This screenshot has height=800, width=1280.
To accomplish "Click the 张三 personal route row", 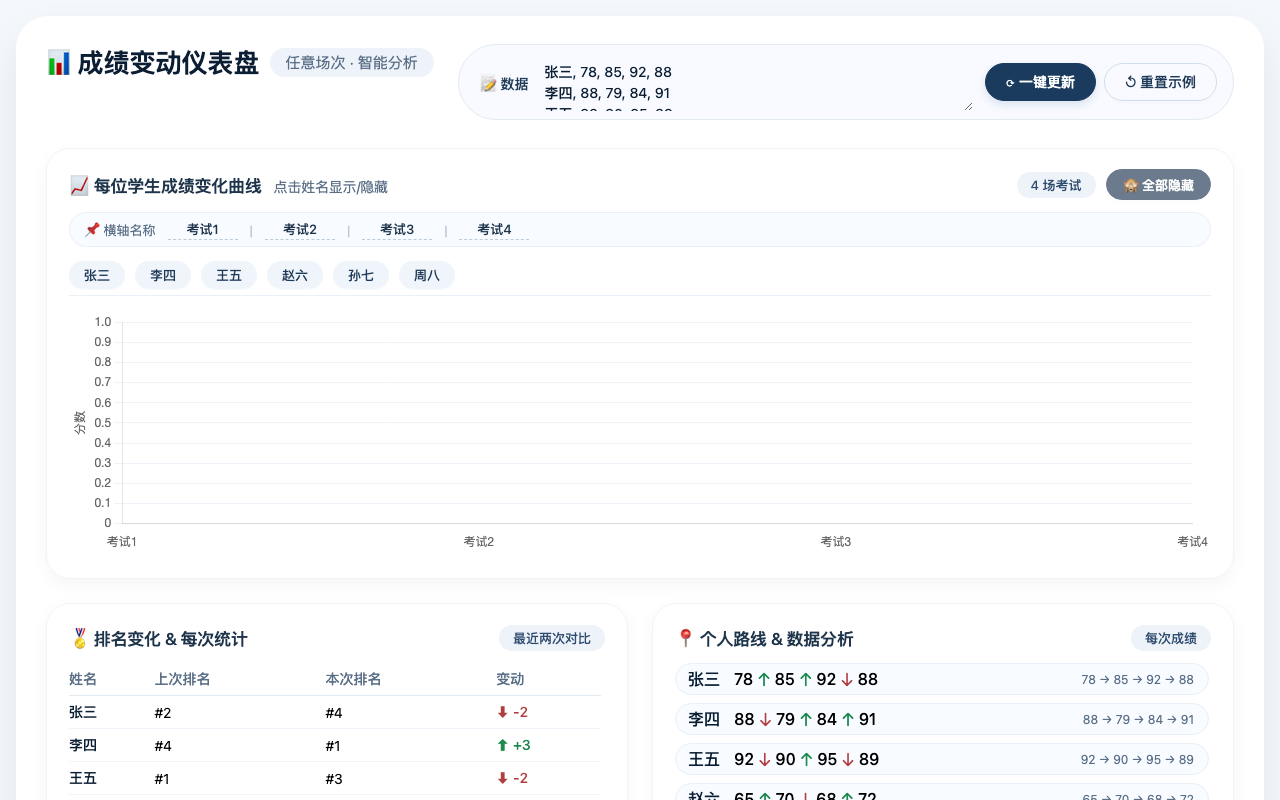I will 942,679.
